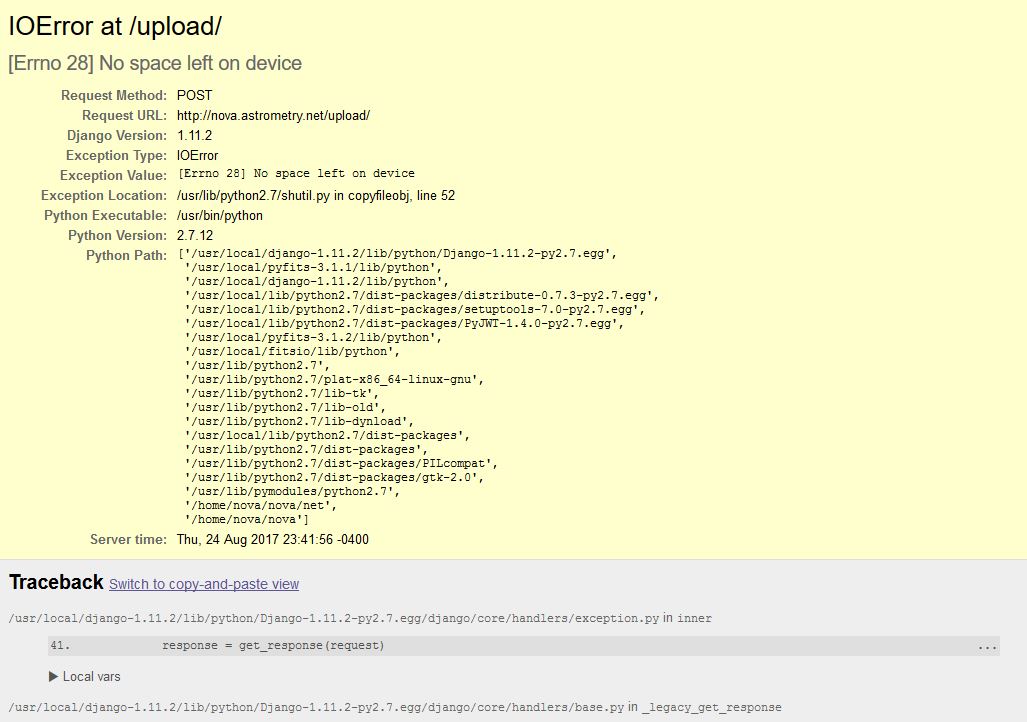Click the Request Method POST value
This screenshot has height=722, width=1027.
[194, 95]
